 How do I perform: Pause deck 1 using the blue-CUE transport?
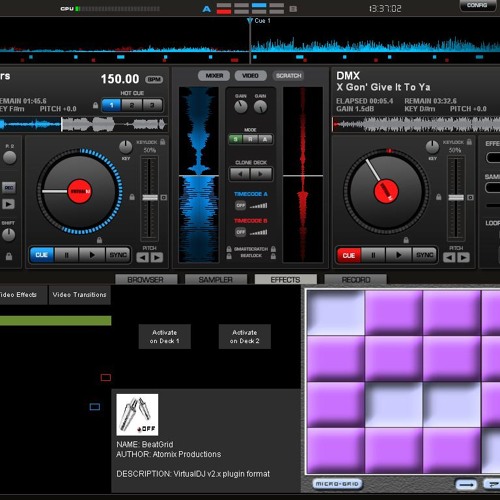pyautogui.click(x=66, y=255)
